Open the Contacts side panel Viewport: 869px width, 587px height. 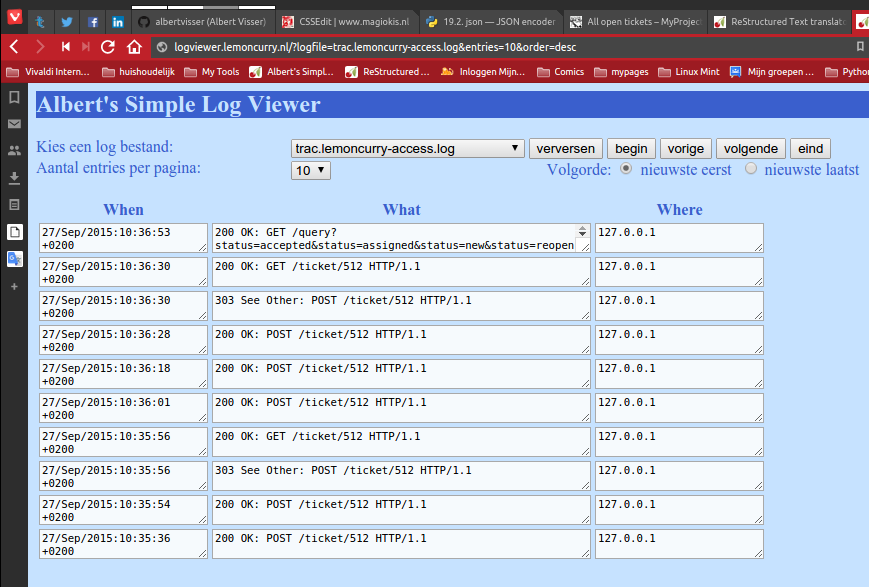pyautogui.click(x=14, y=151)
